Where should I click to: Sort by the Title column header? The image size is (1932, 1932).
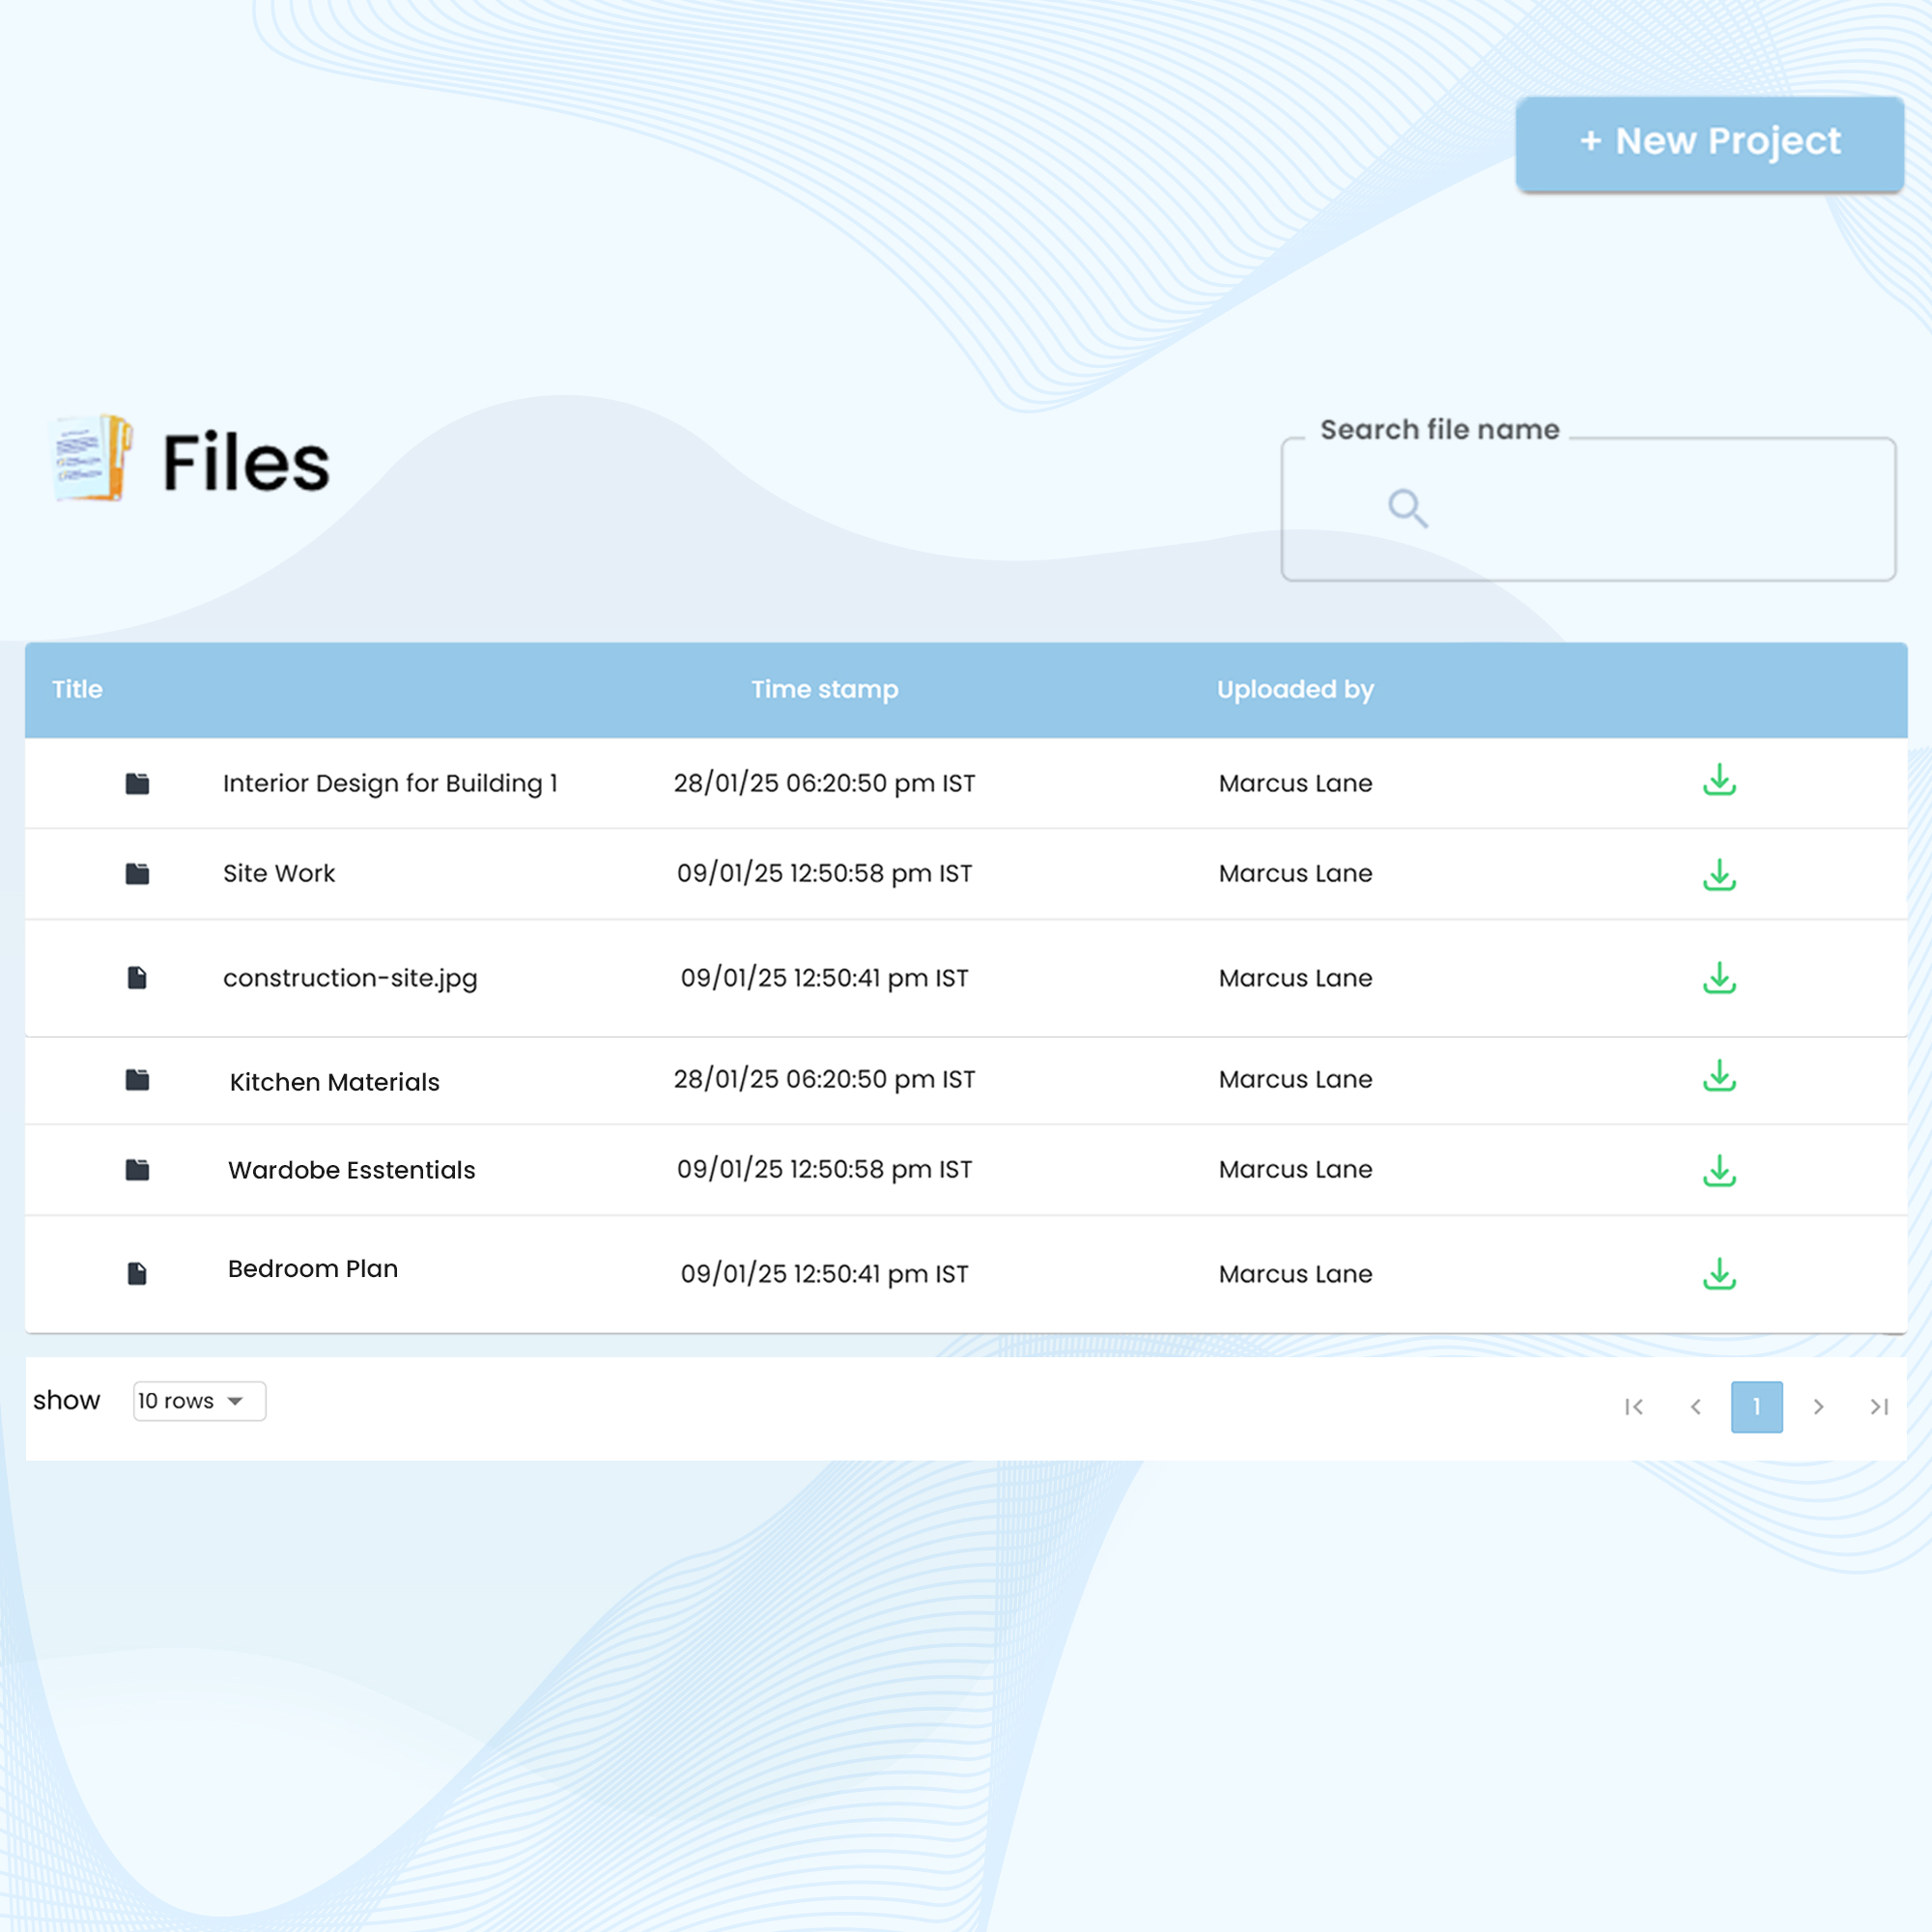click(77, 689)
